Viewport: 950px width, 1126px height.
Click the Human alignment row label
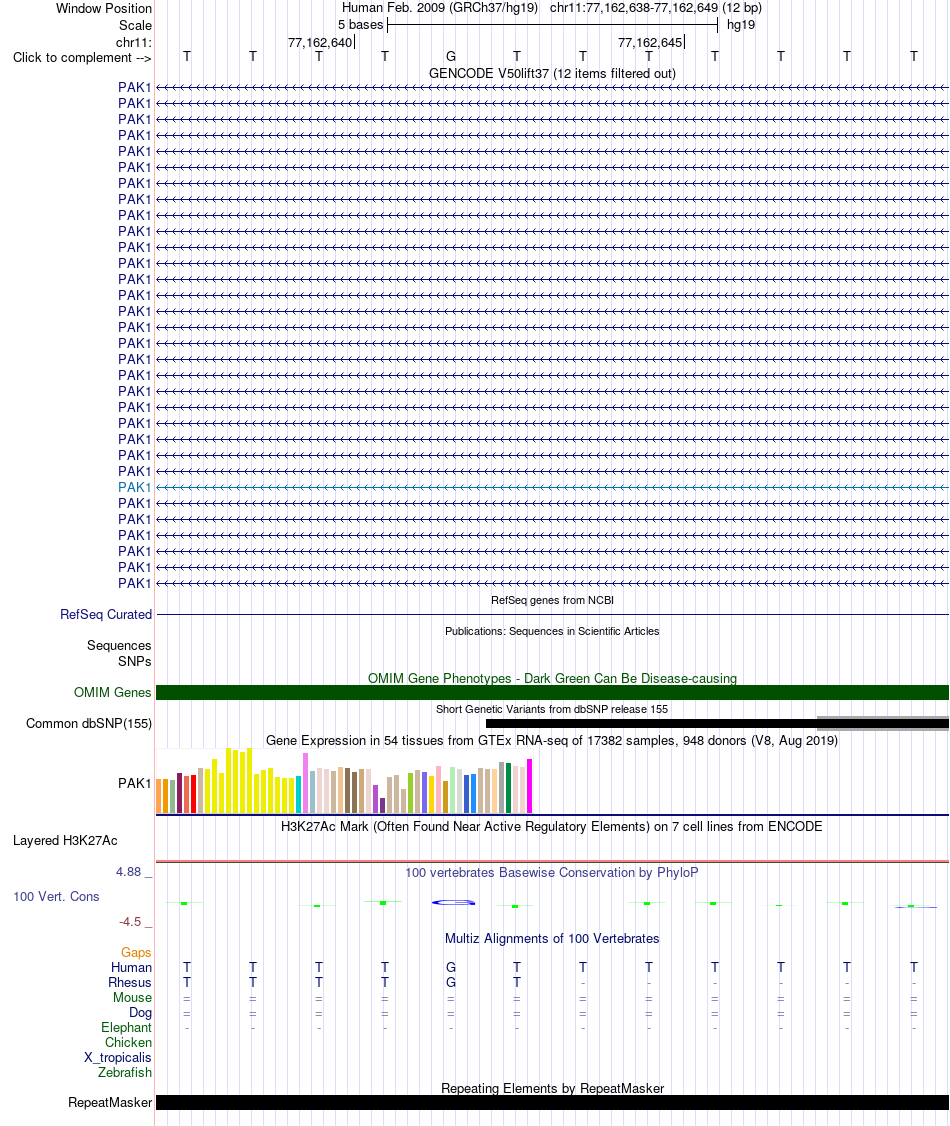tap(131, 967)
